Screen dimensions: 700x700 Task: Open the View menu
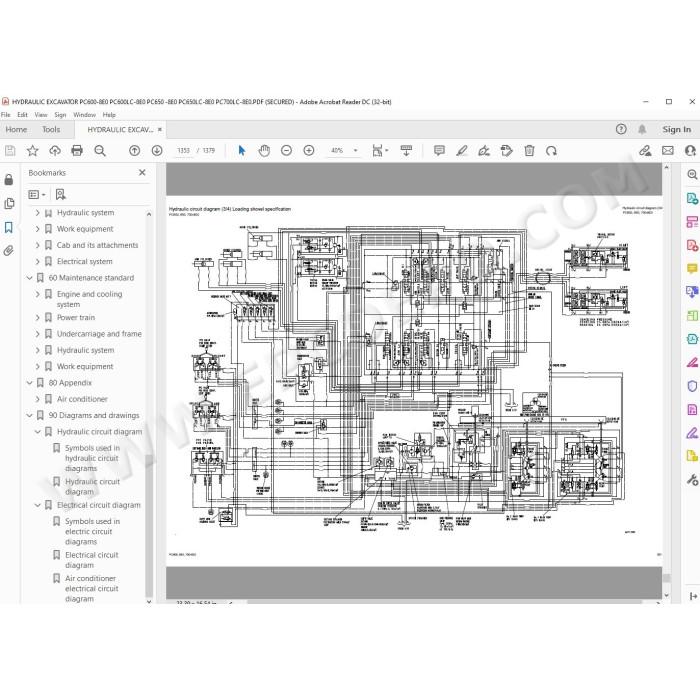pyautogui.click(x=41, y=115)
